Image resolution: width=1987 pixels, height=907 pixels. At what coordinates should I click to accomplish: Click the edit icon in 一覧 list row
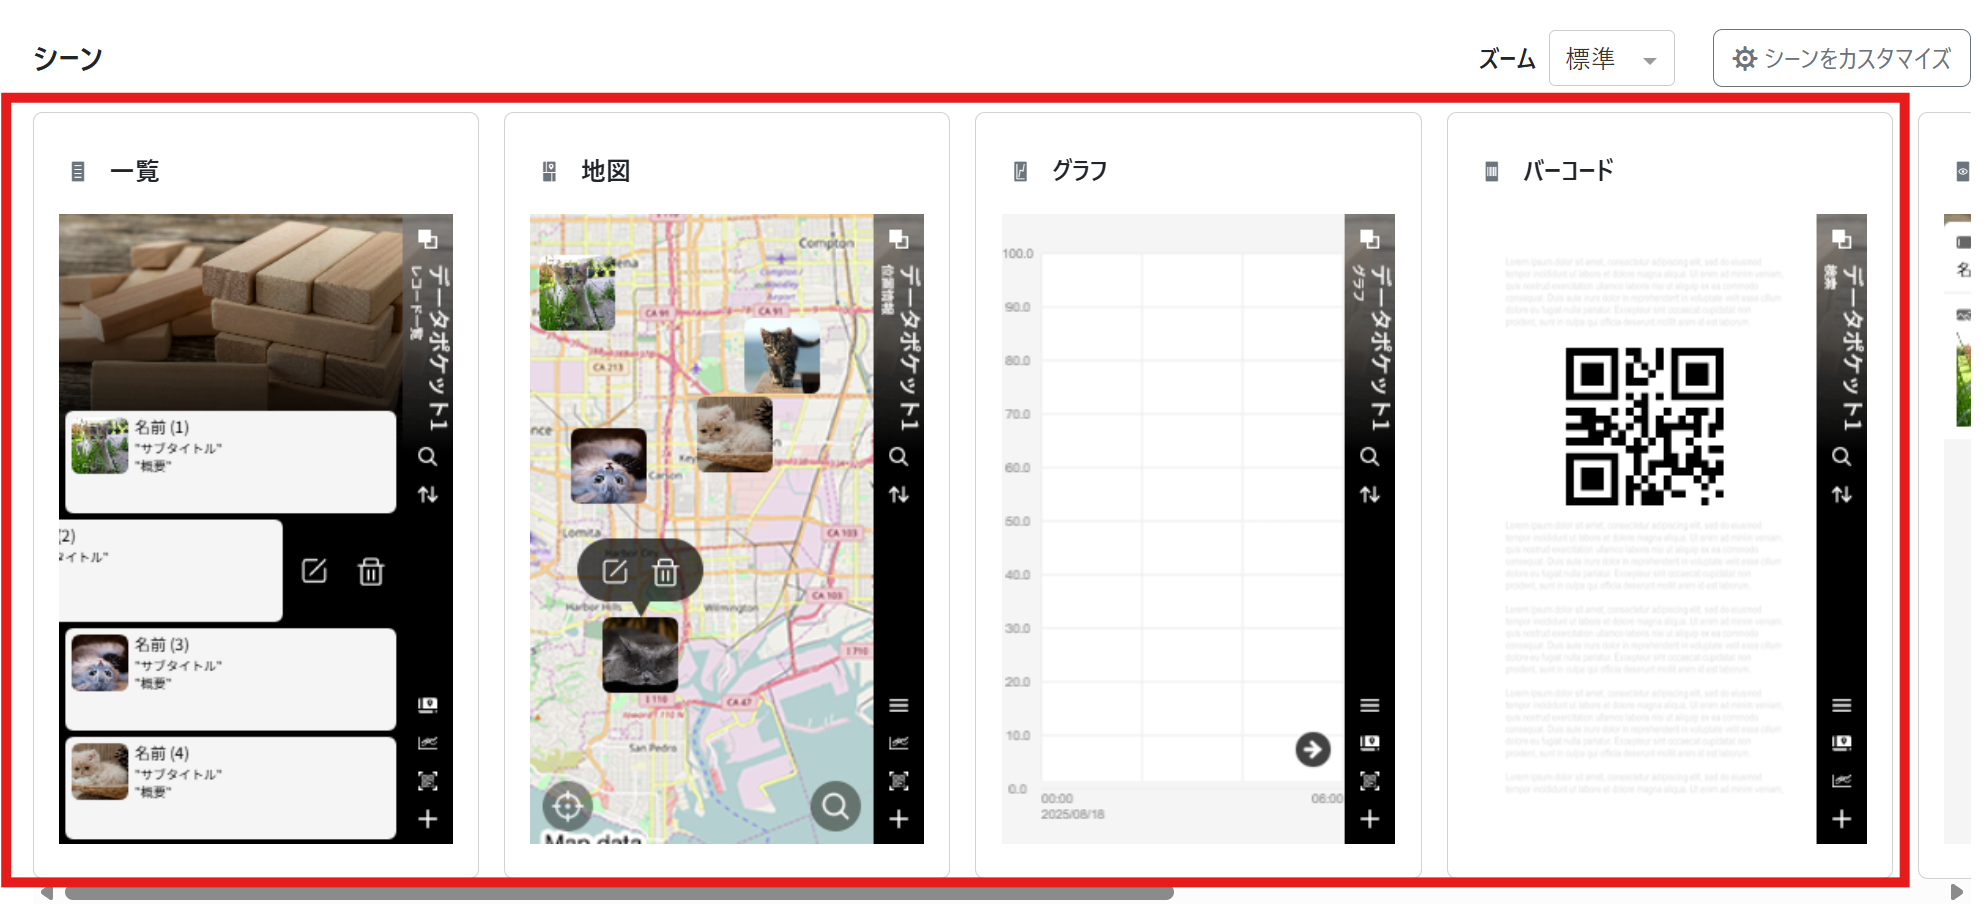tap(314, 571)
